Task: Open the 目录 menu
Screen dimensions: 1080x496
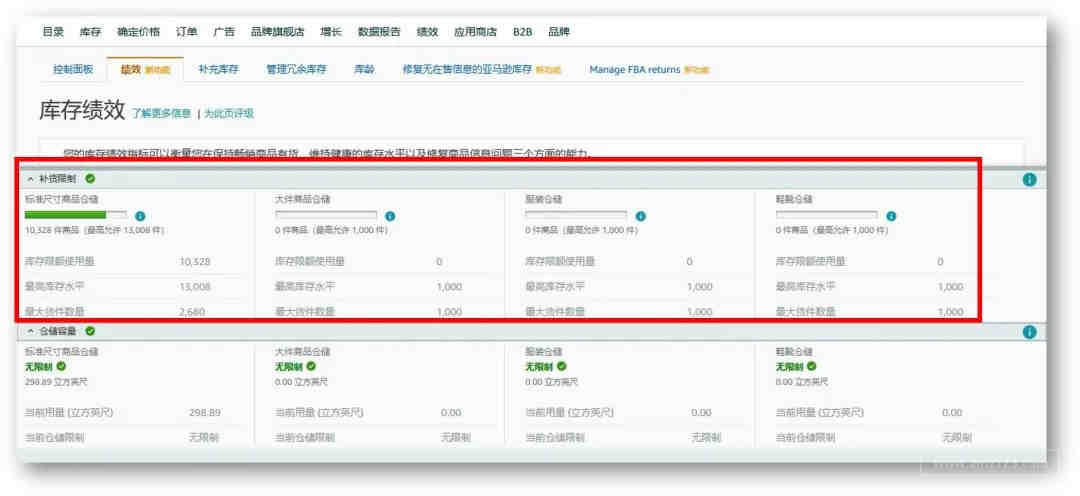Action: tap(53, 32)
